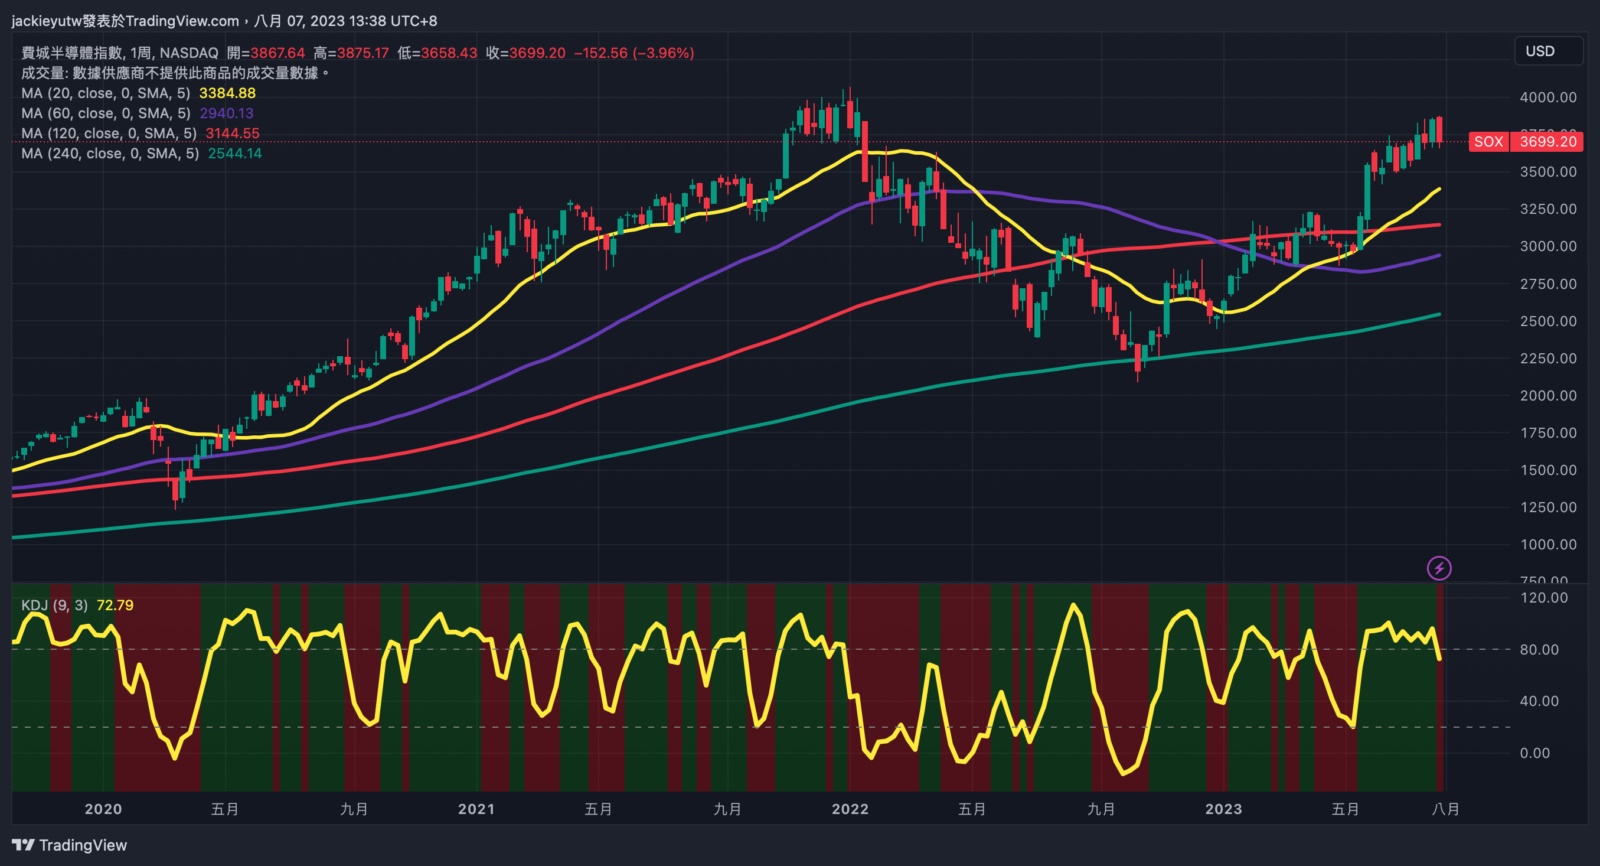Screen dimensions: 1600x866
Task: Click the red SOX ticker tag
Action: coord(1488,142)
